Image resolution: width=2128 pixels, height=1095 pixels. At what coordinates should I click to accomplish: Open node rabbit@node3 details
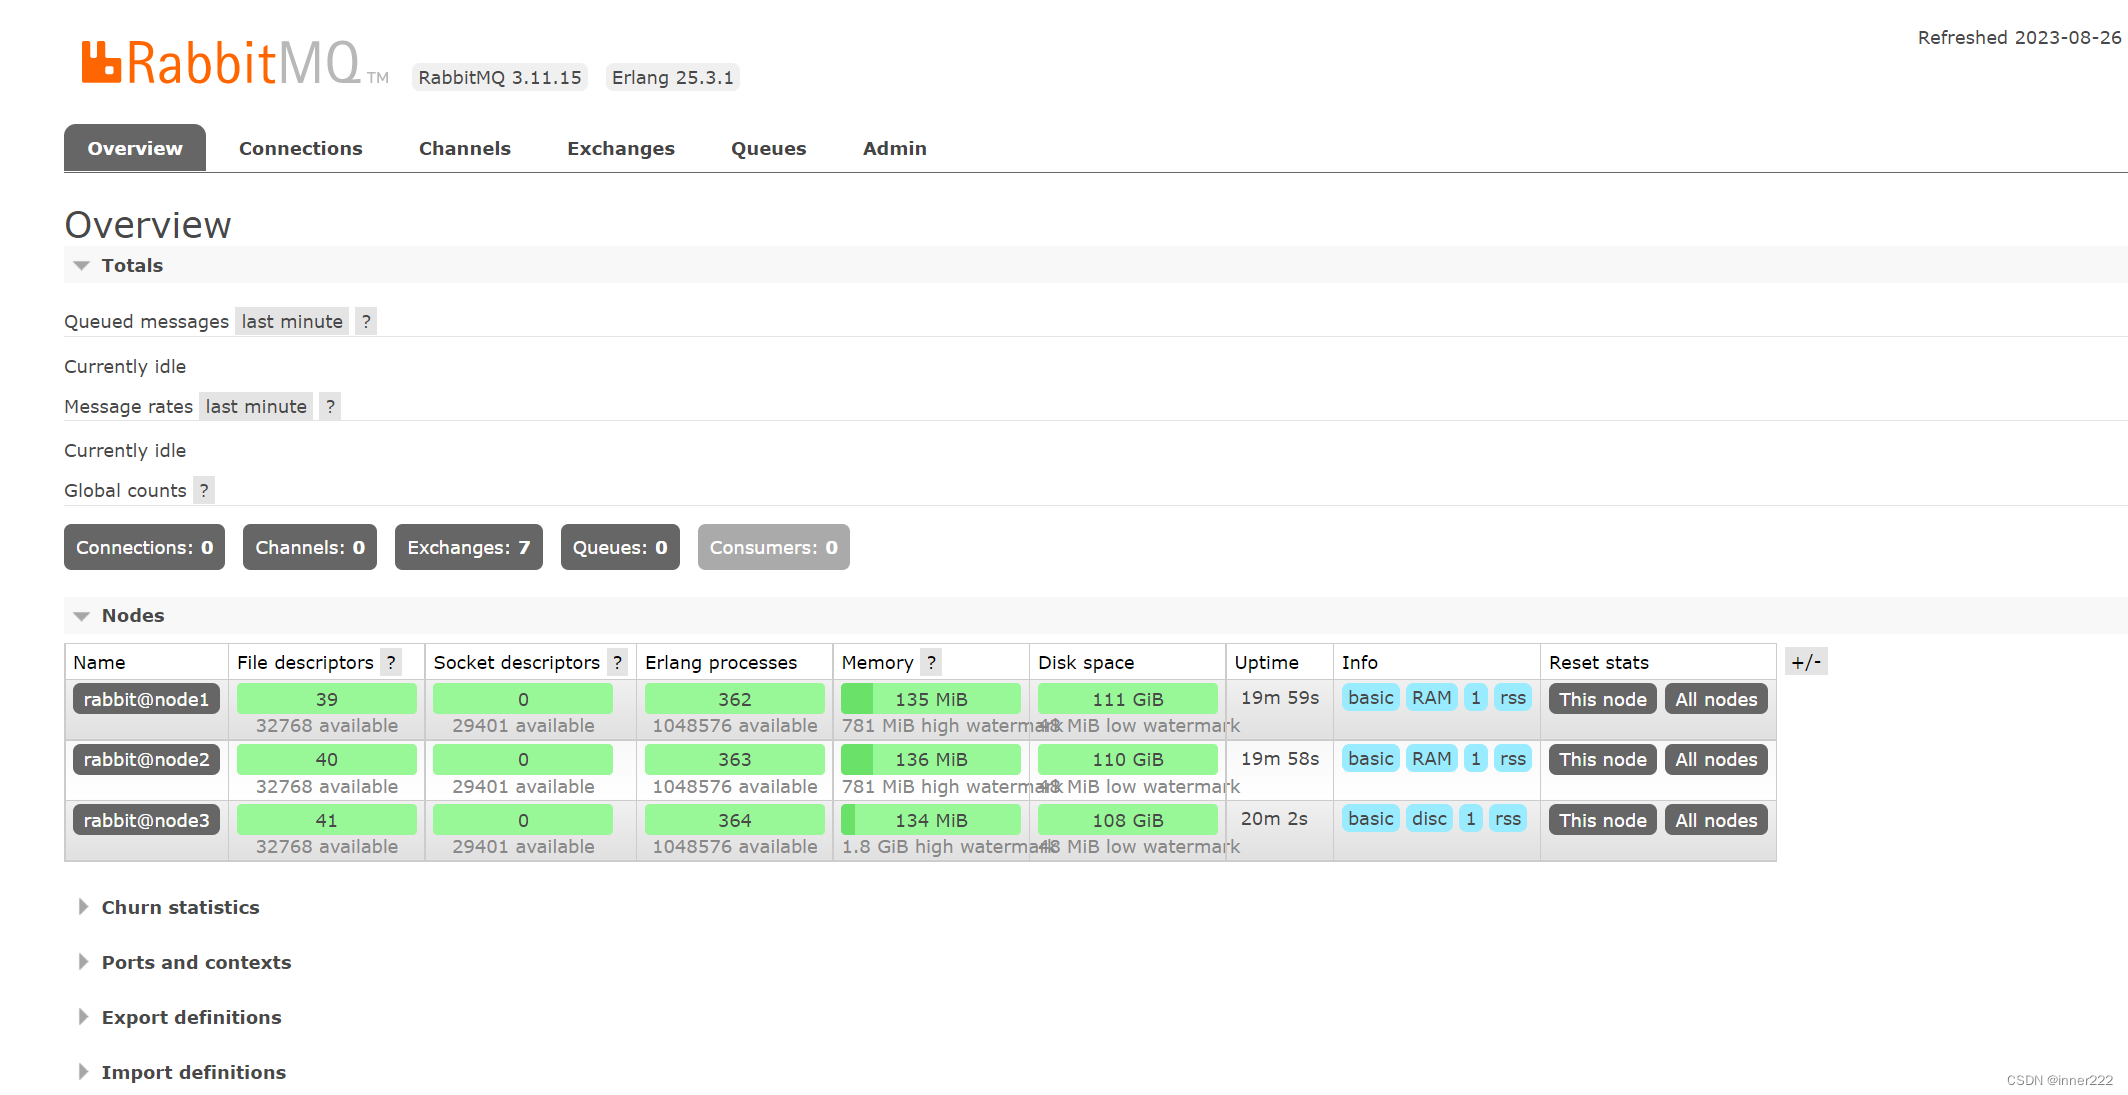(146, 820)
